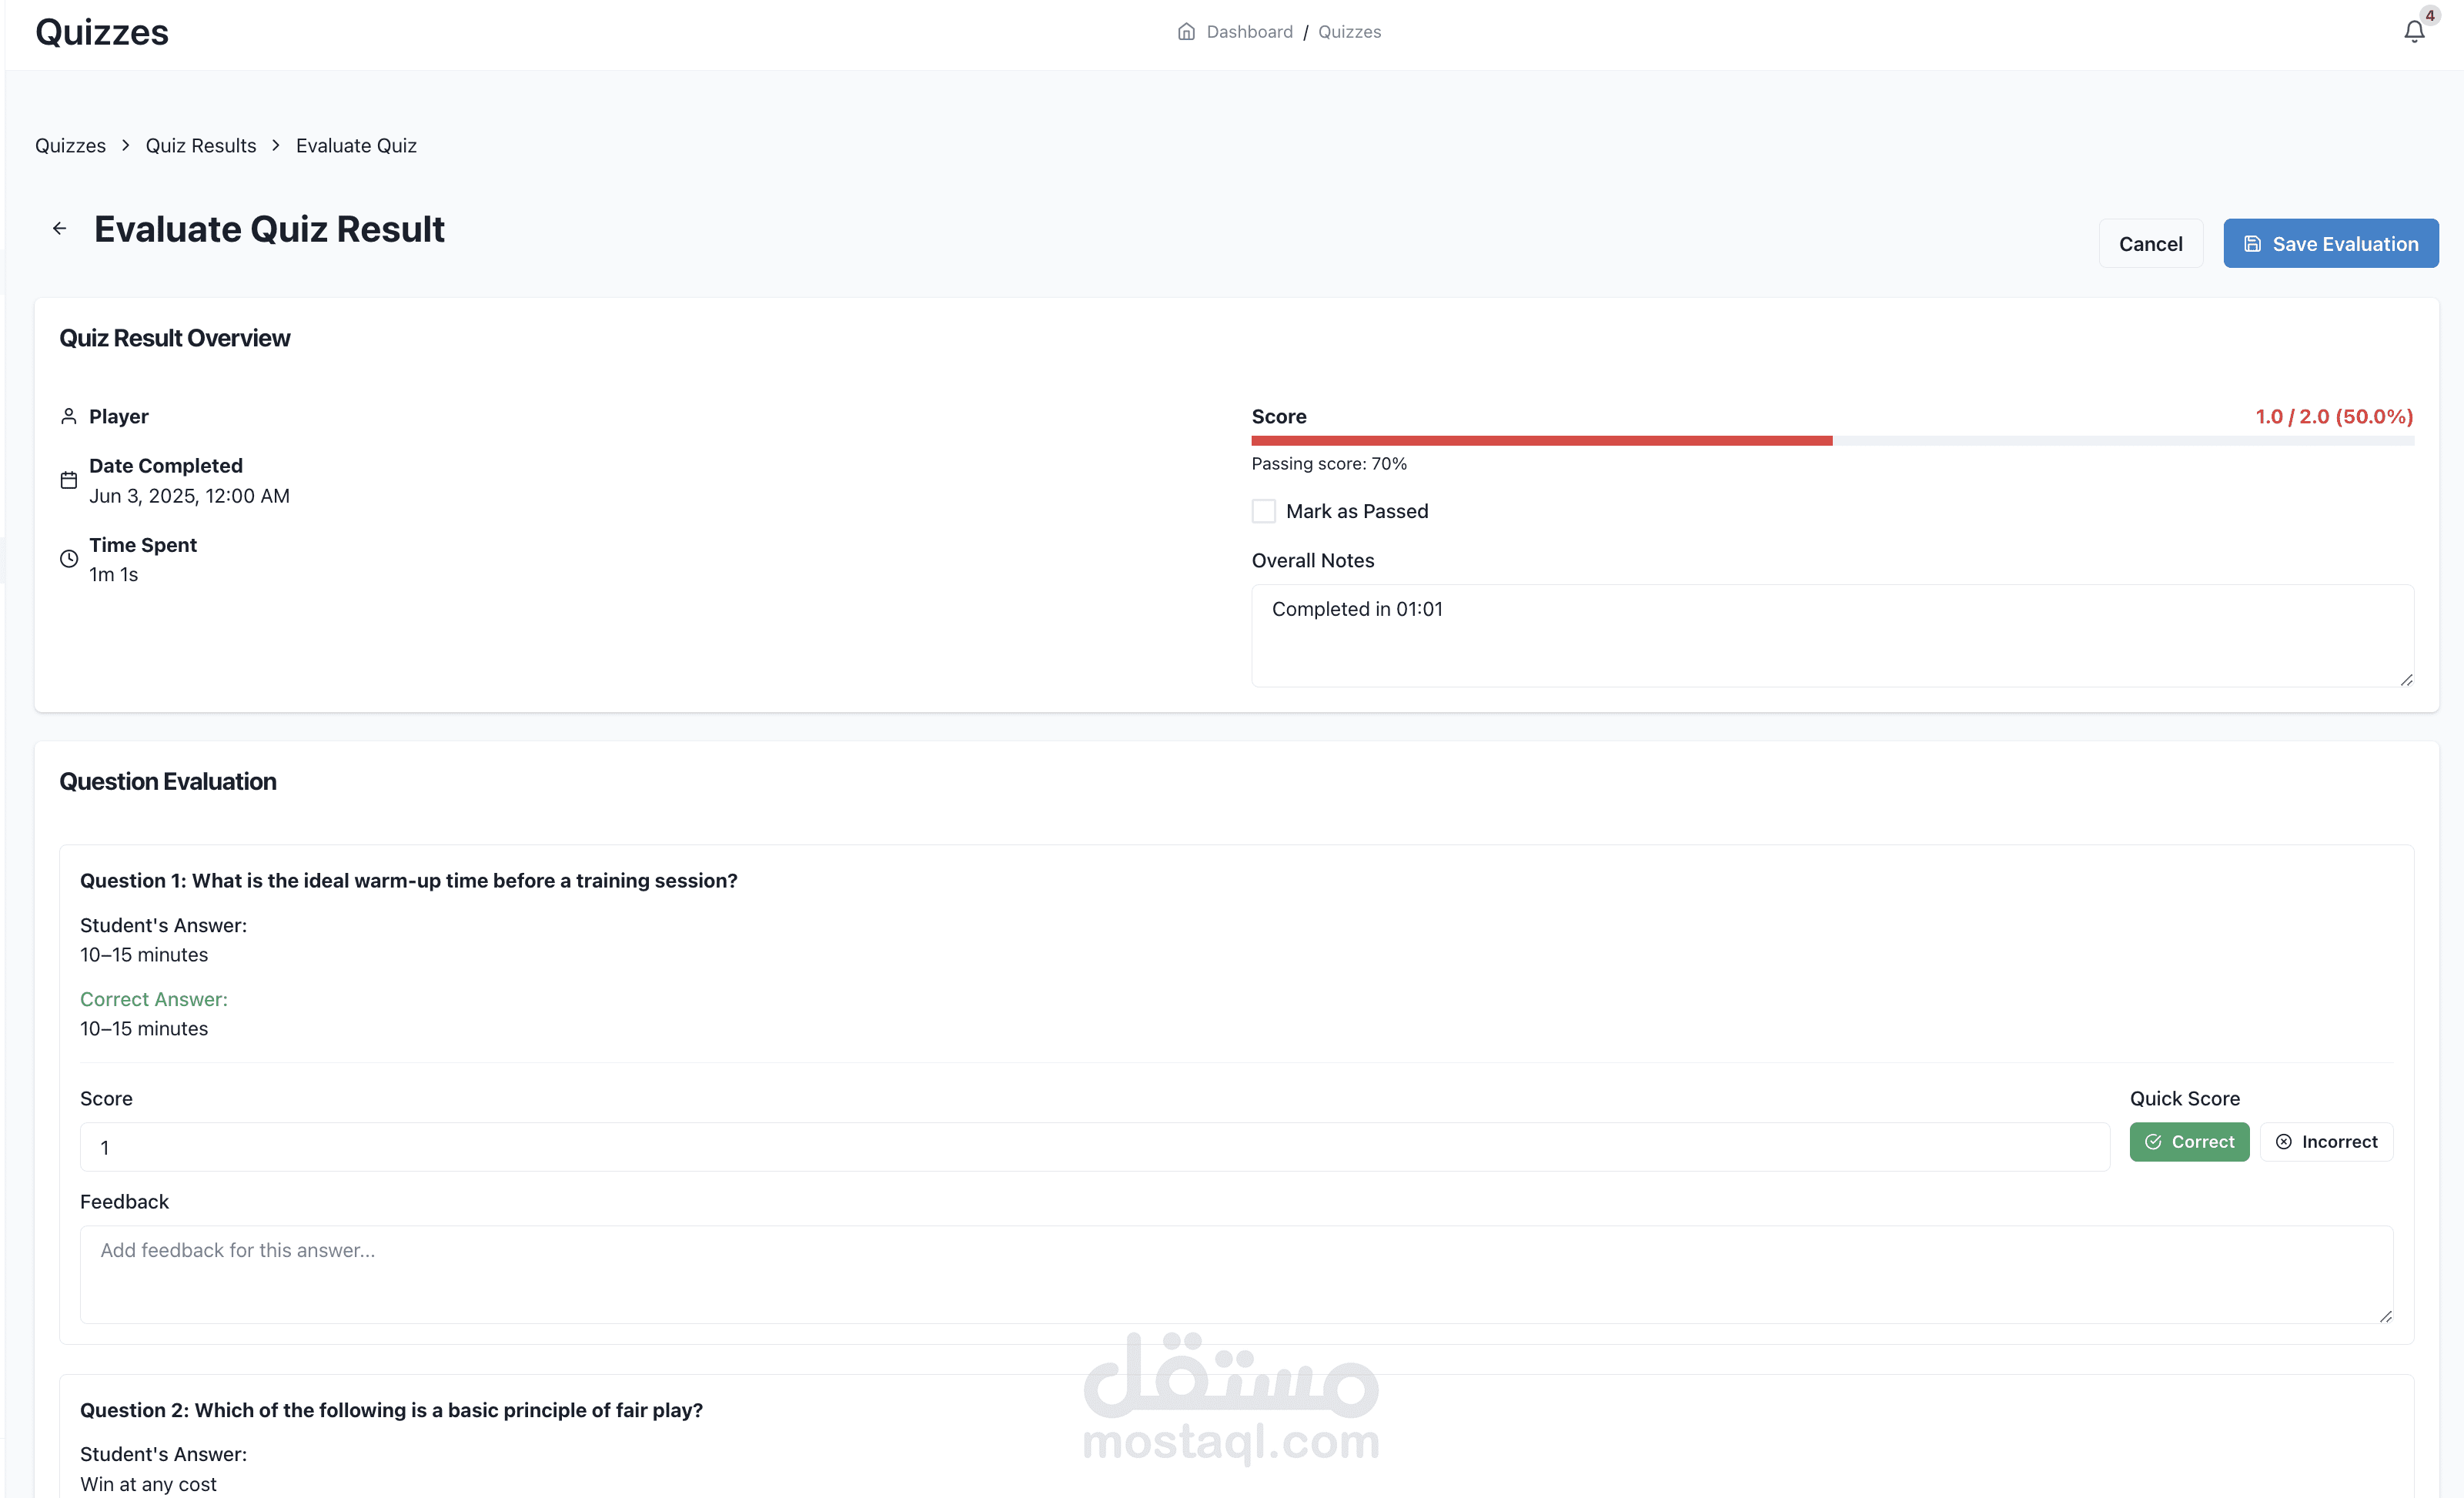Click the chevron after Quiz Results breadcrumb
Screen dimensions: 2464x1498
click(276, 146)
